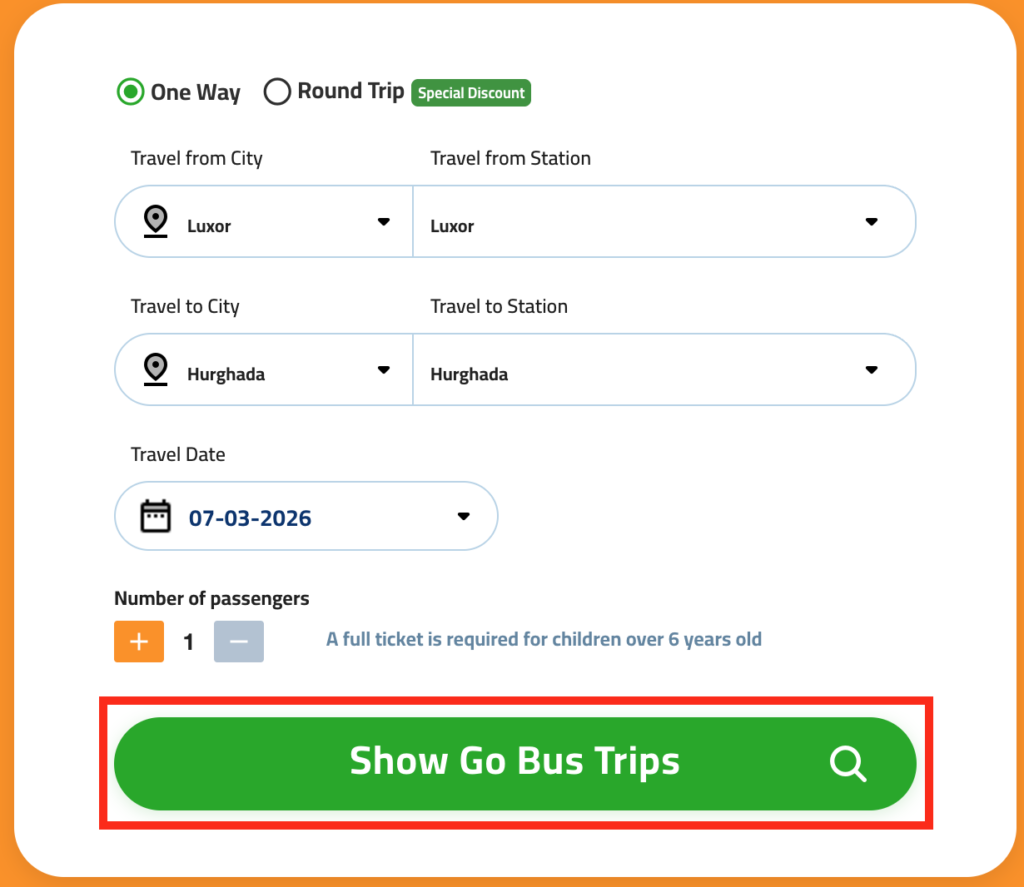Open the Travel to City dropdown arrow
The height and width of the screenshot is (887, 1024).
(383, 370)
